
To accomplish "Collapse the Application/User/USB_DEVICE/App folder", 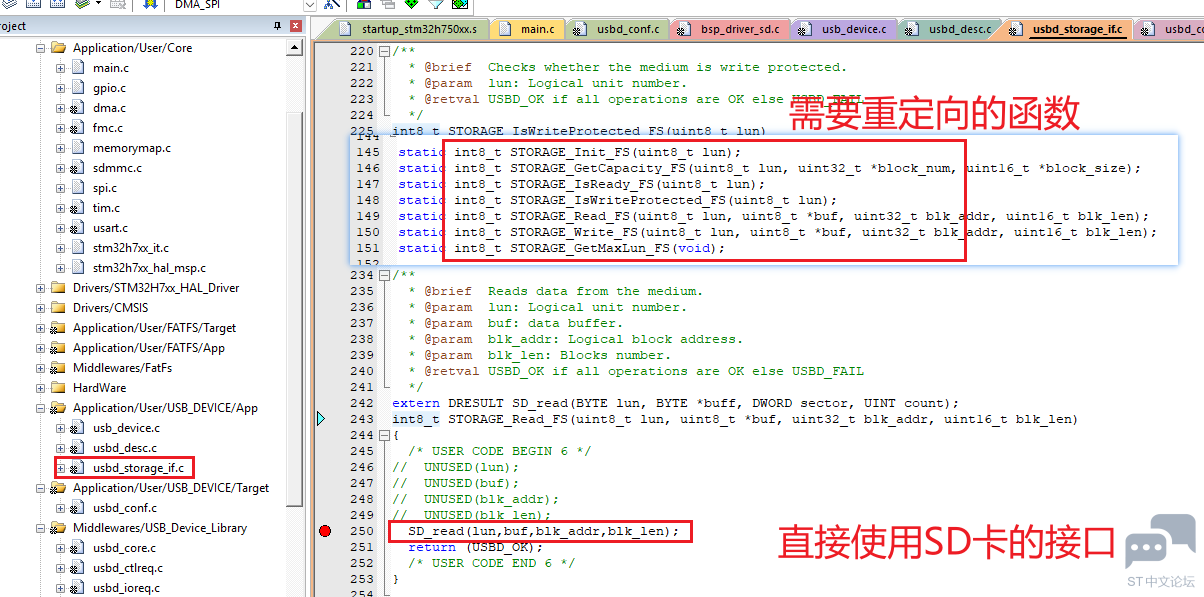I will pyautogui.click(x=41, y=408).
